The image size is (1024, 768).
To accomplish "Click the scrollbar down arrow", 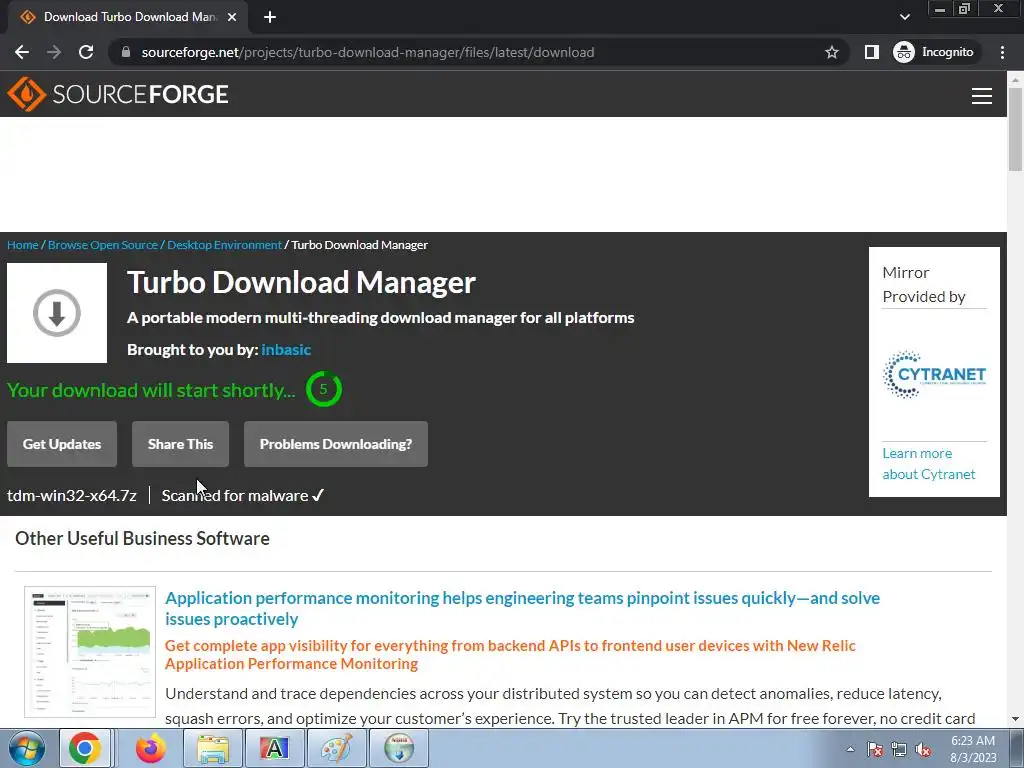I will [1015, 719].
